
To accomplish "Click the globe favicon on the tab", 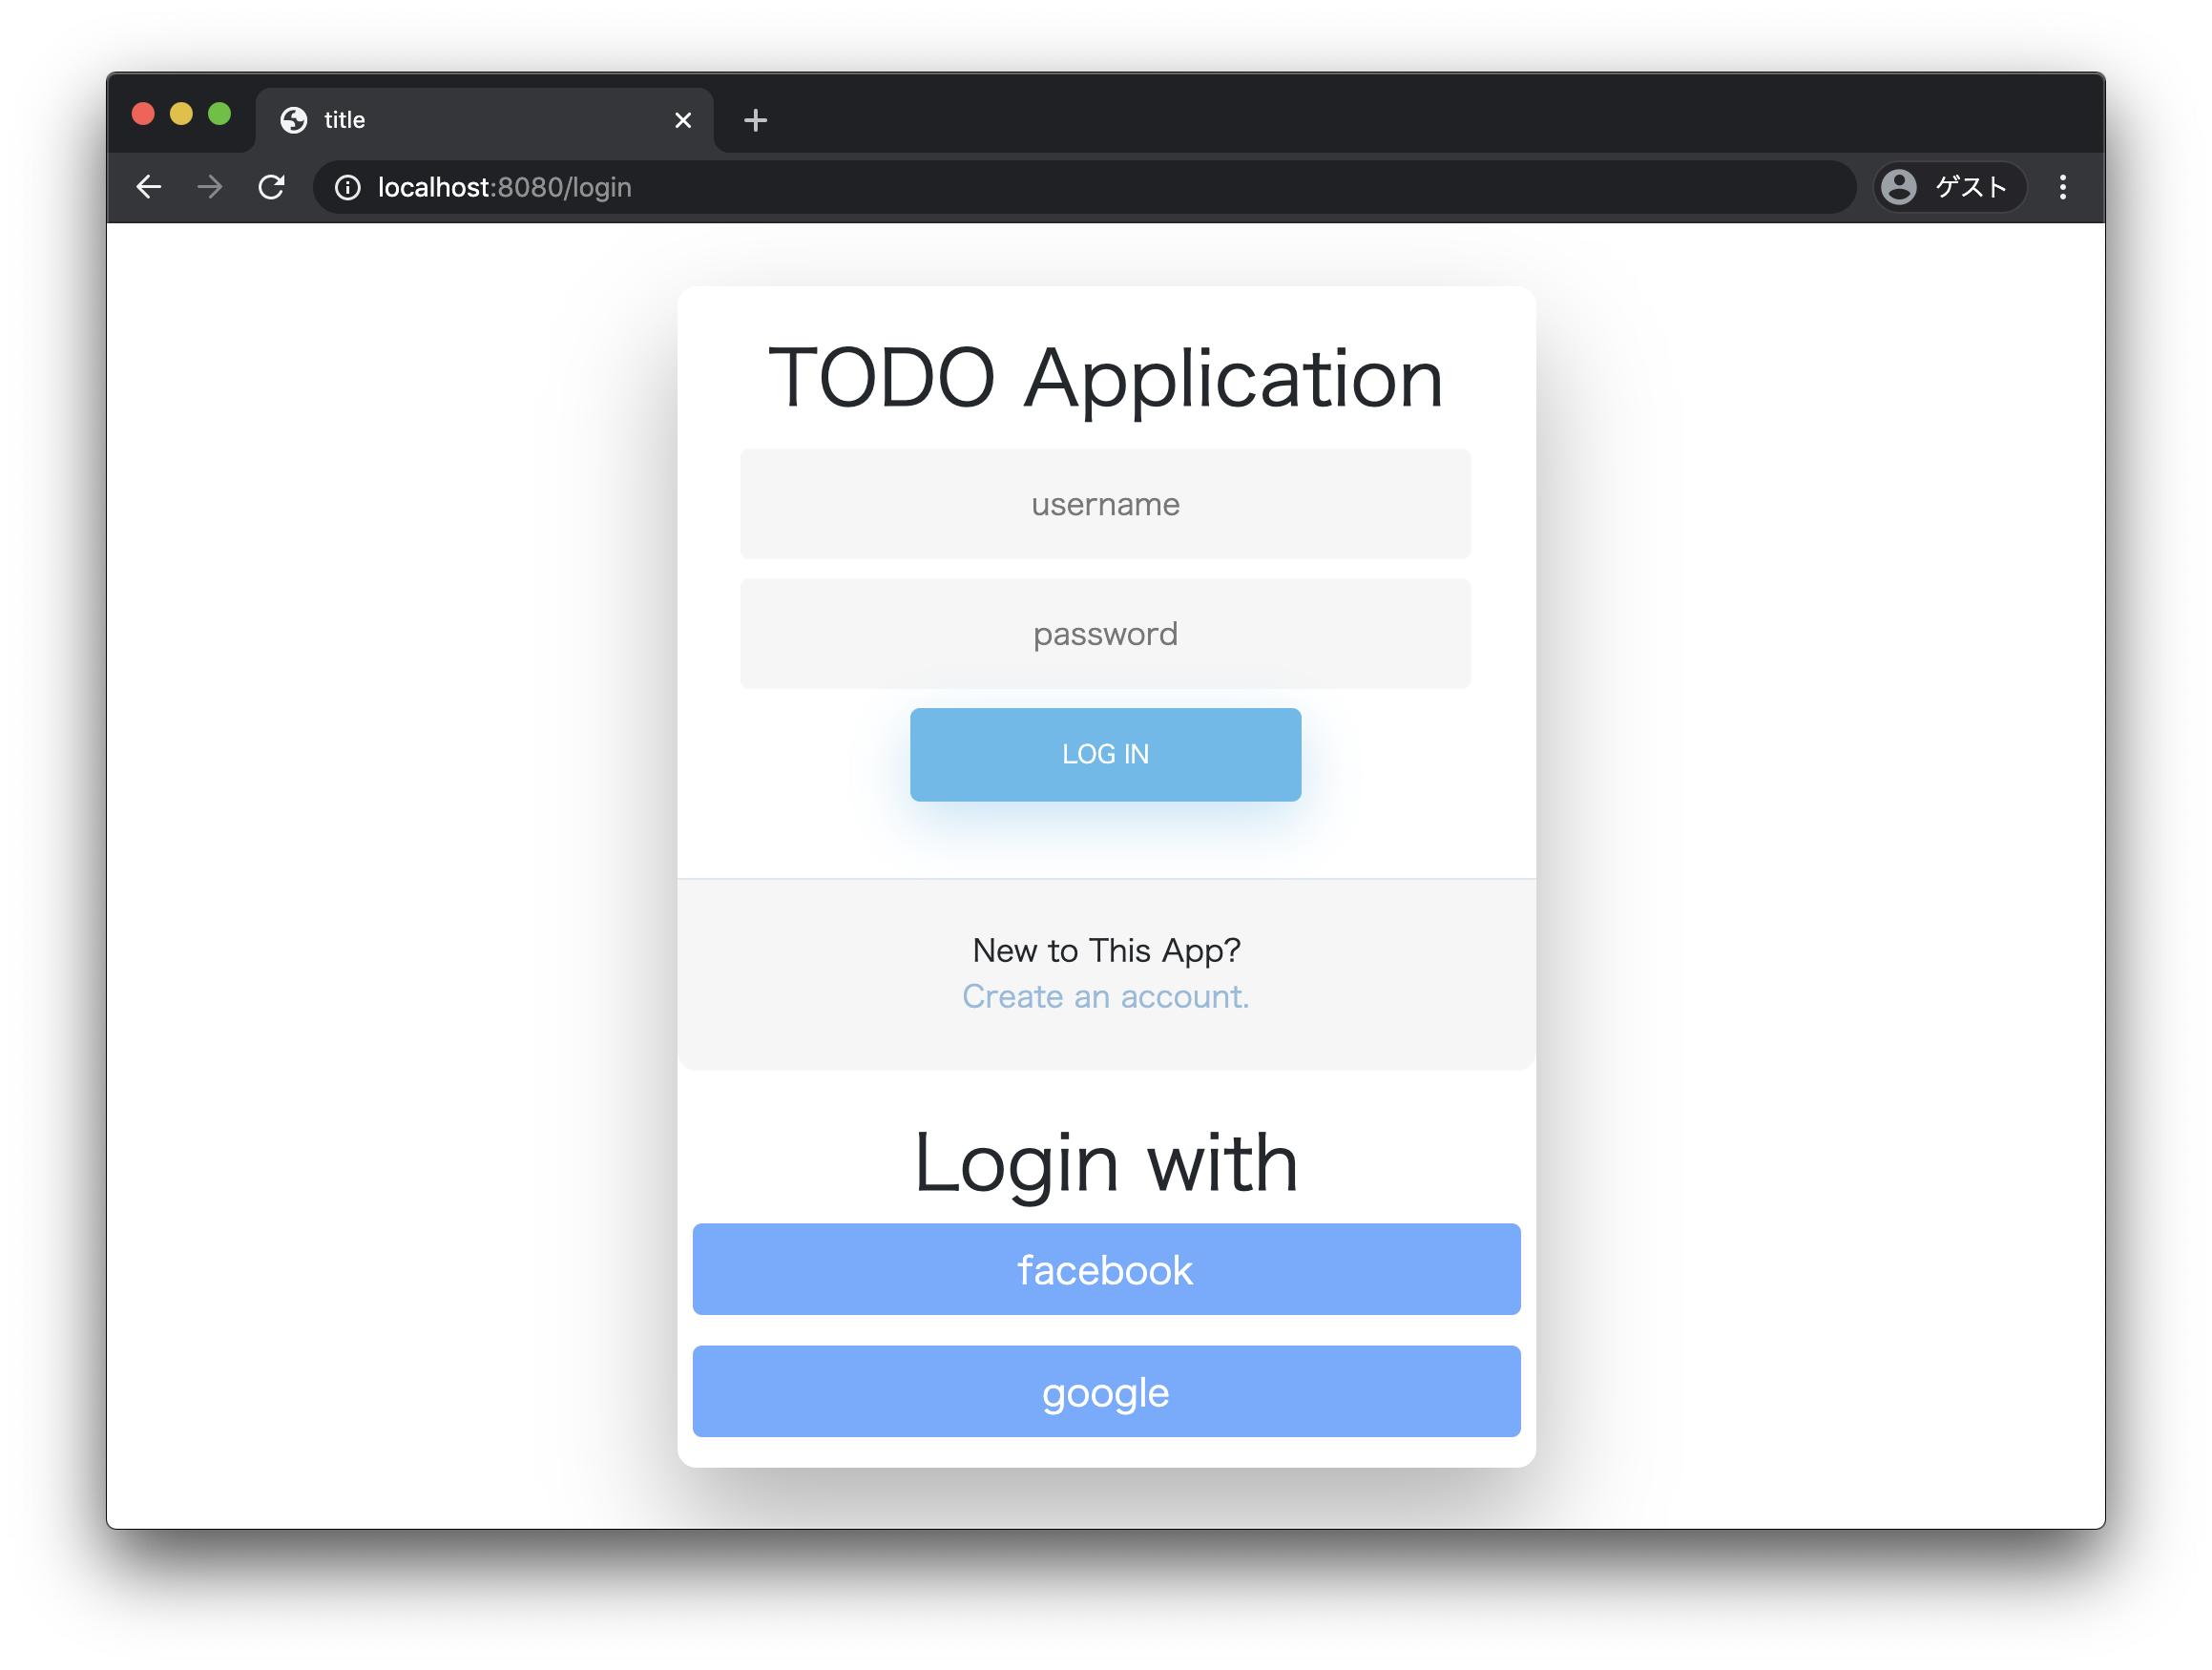I will [x=293, y=120].
